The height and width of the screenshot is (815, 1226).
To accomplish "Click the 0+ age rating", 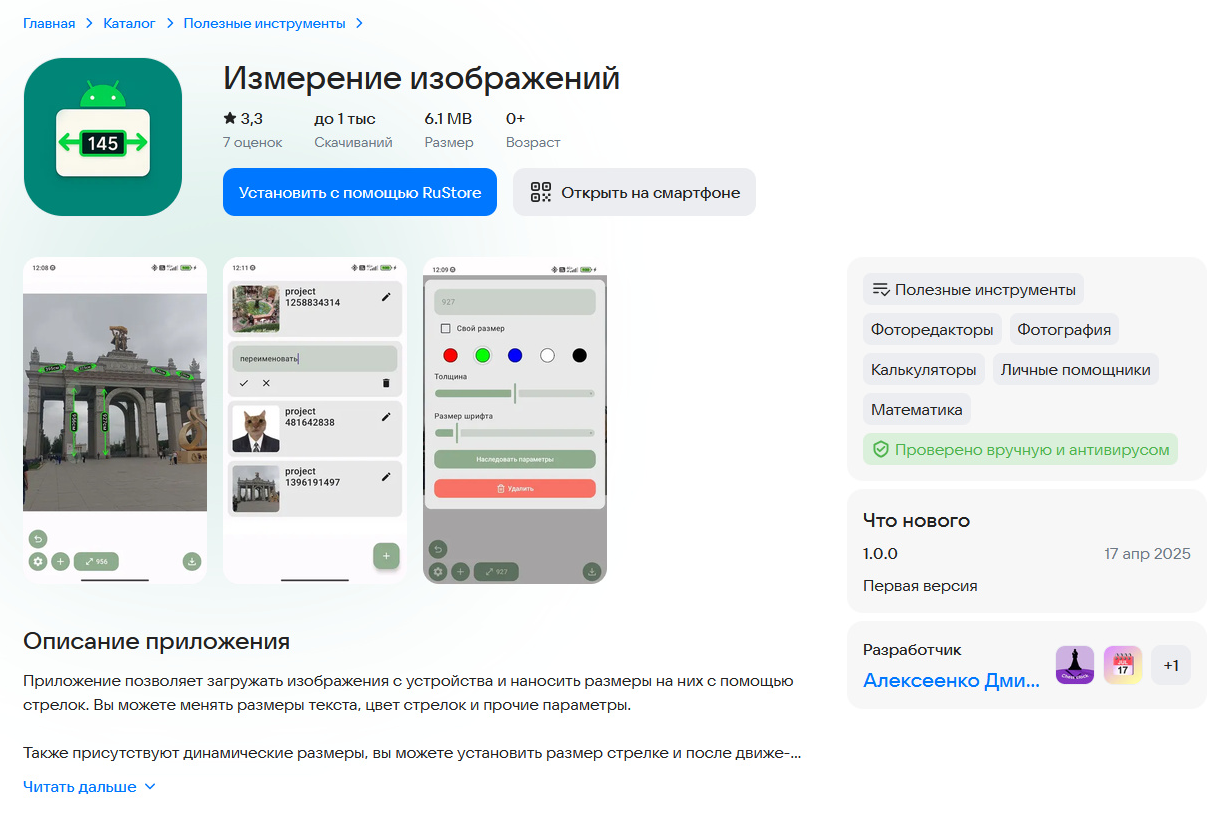I will (x=516, y=118).
